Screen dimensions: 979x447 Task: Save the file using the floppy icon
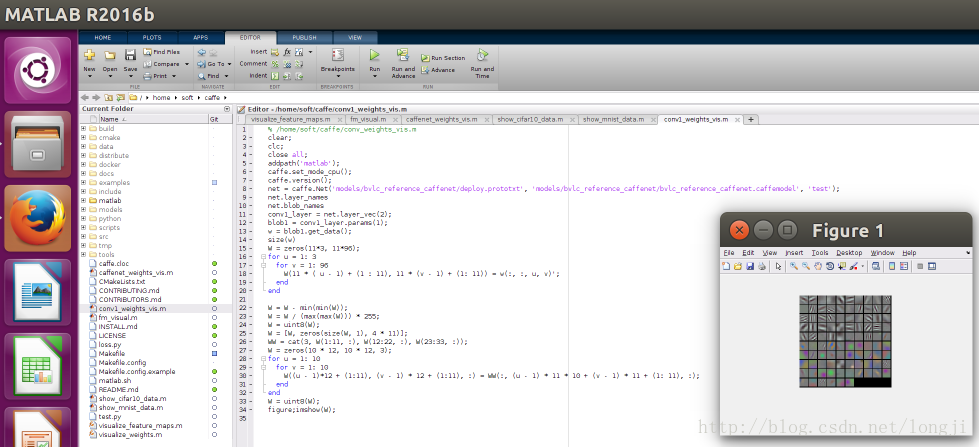[x=130, y=55]
